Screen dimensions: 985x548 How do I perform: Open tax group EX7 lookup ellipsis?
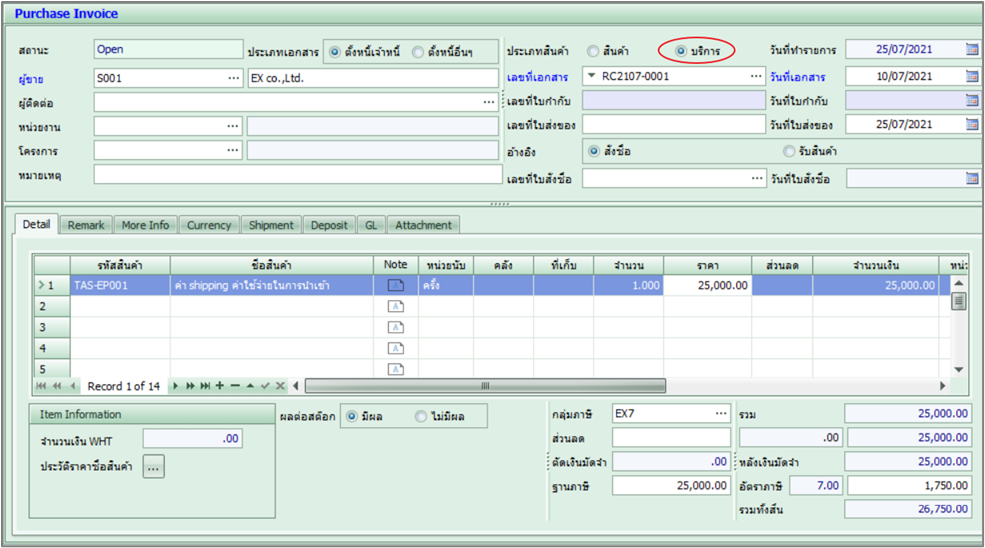[x=720, y=413]
